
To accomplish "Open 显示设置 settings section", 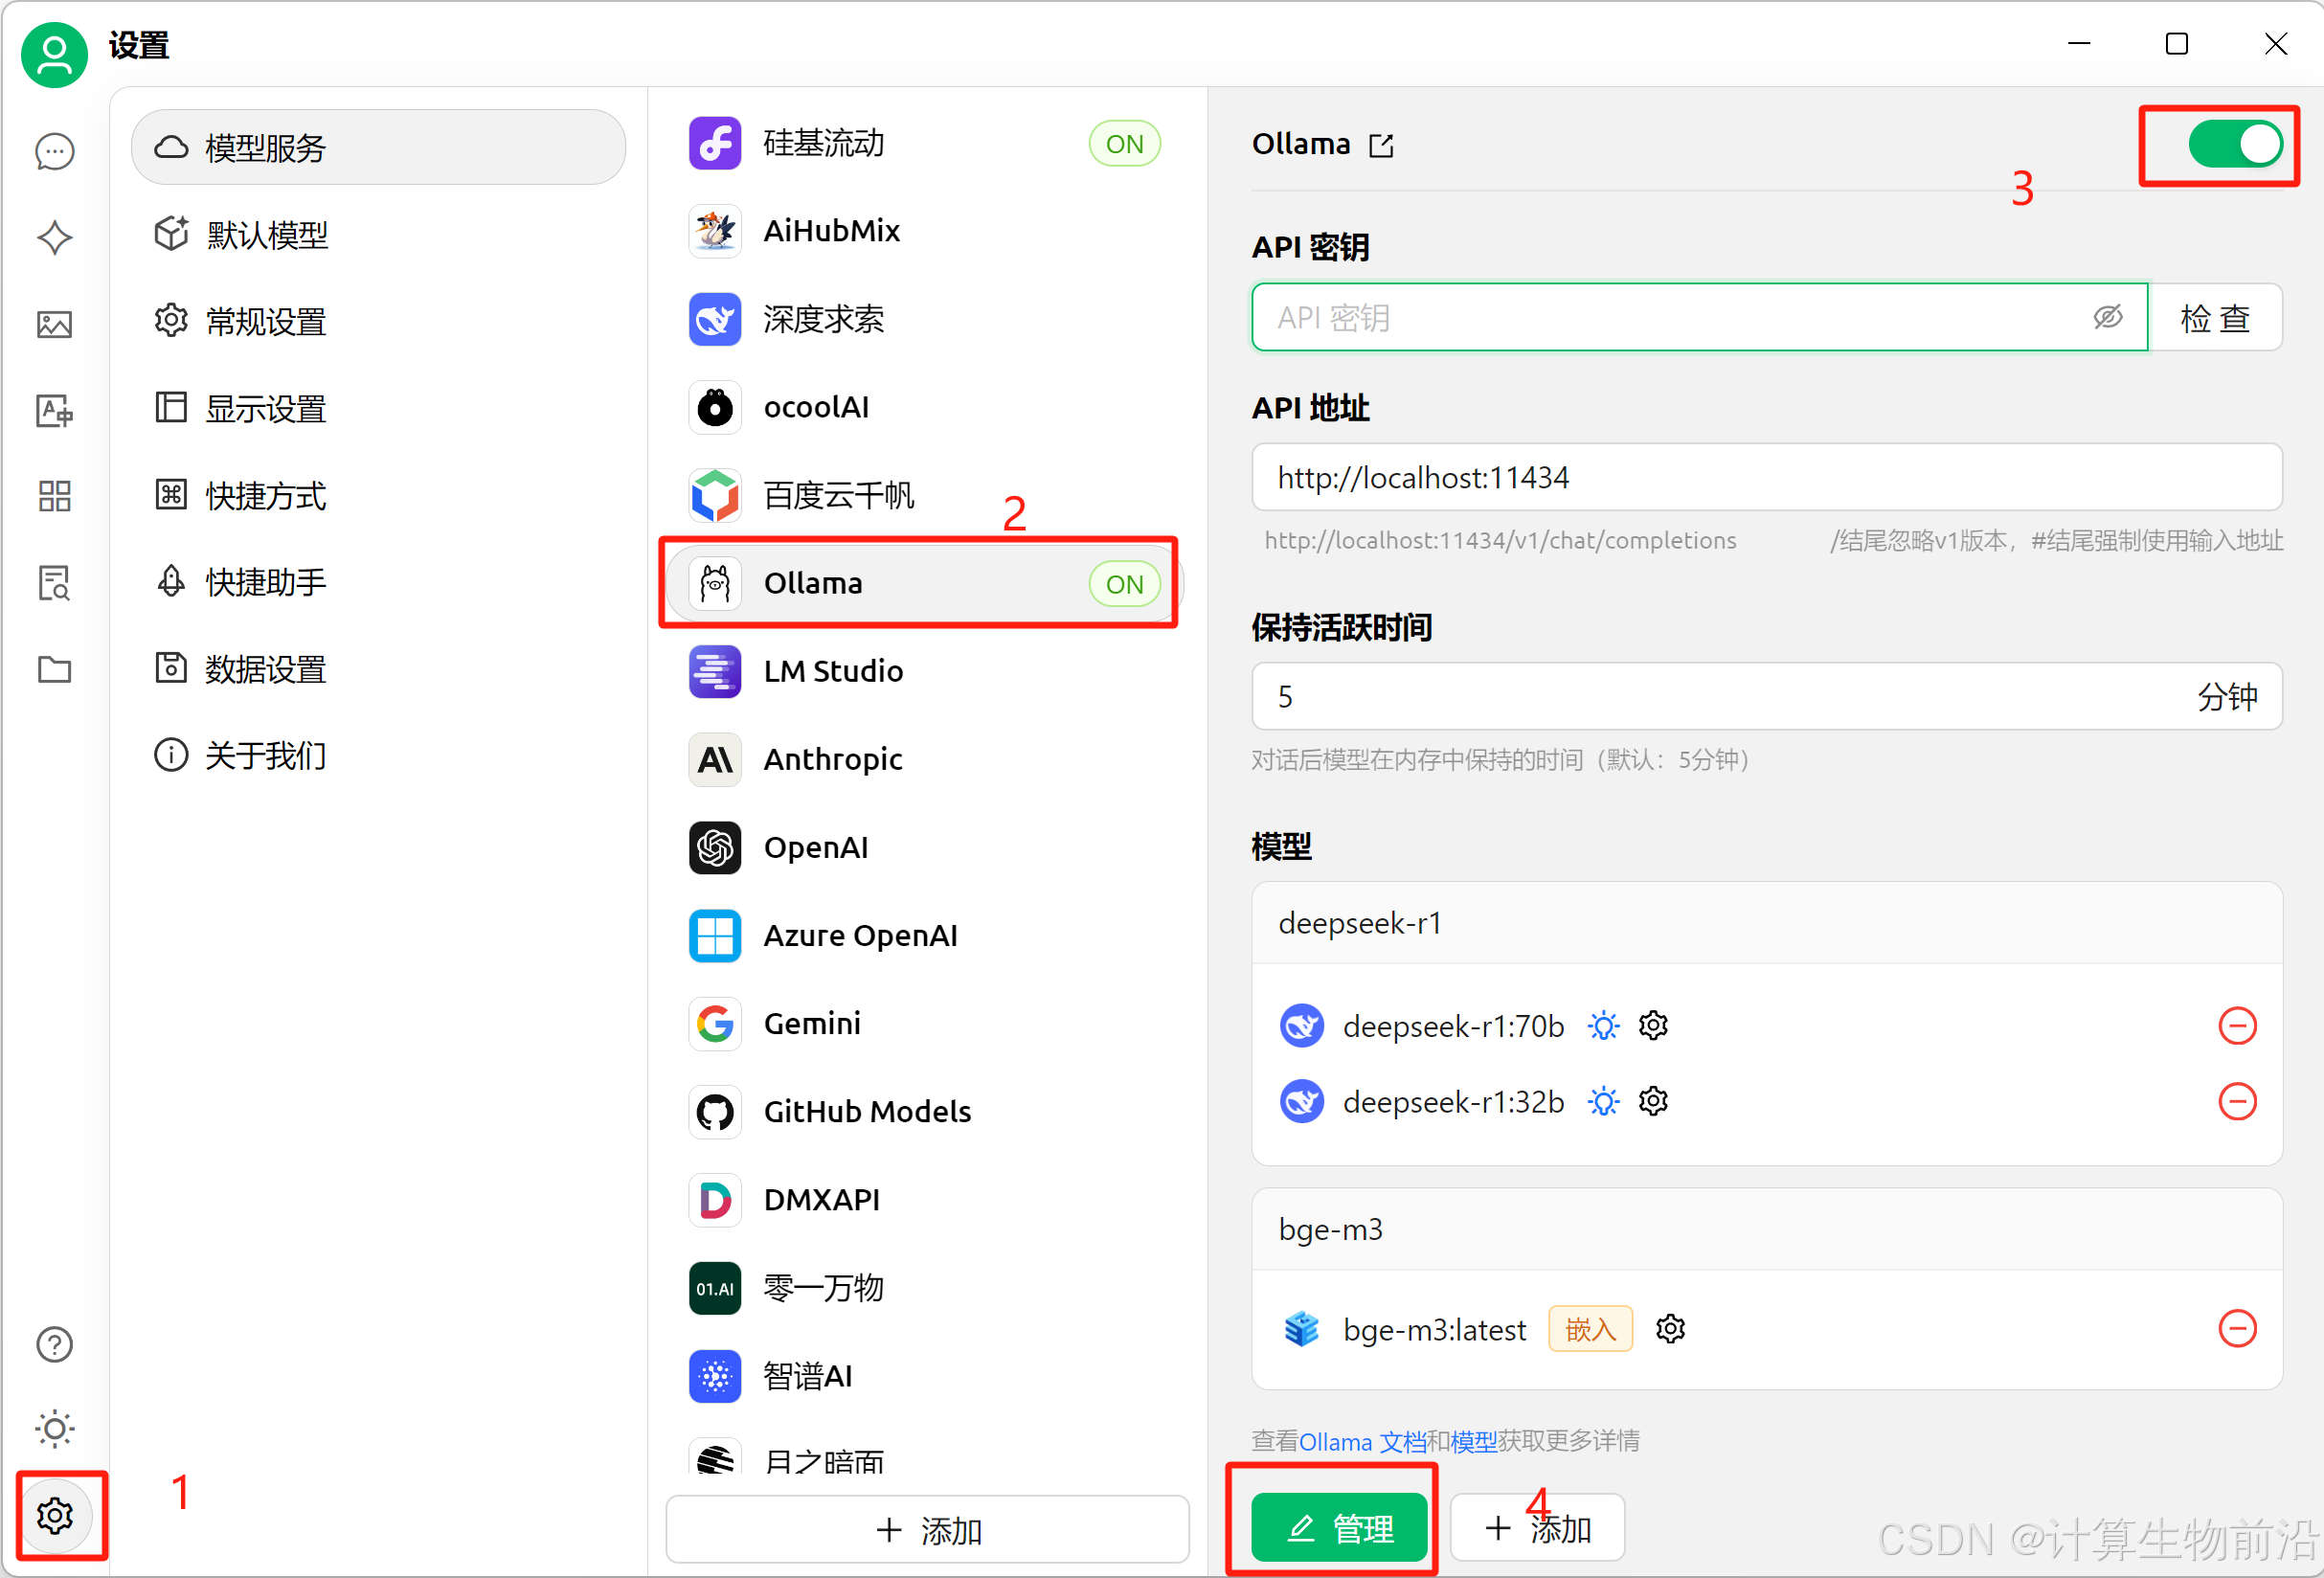I will tap(266, 408).
